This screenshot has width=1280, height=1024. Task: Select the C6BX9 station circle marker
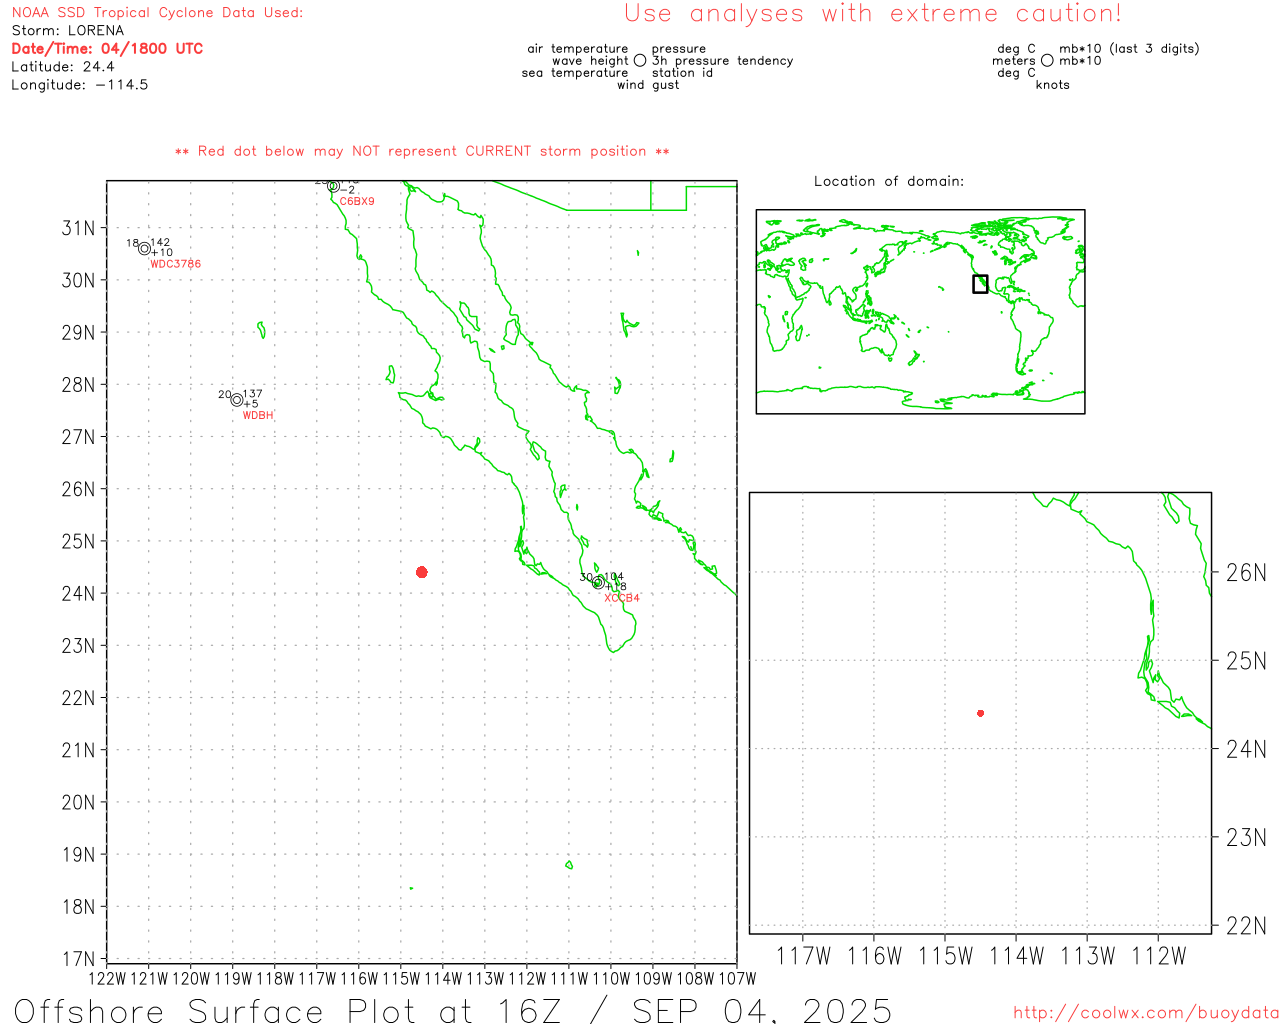click(333, 186)
